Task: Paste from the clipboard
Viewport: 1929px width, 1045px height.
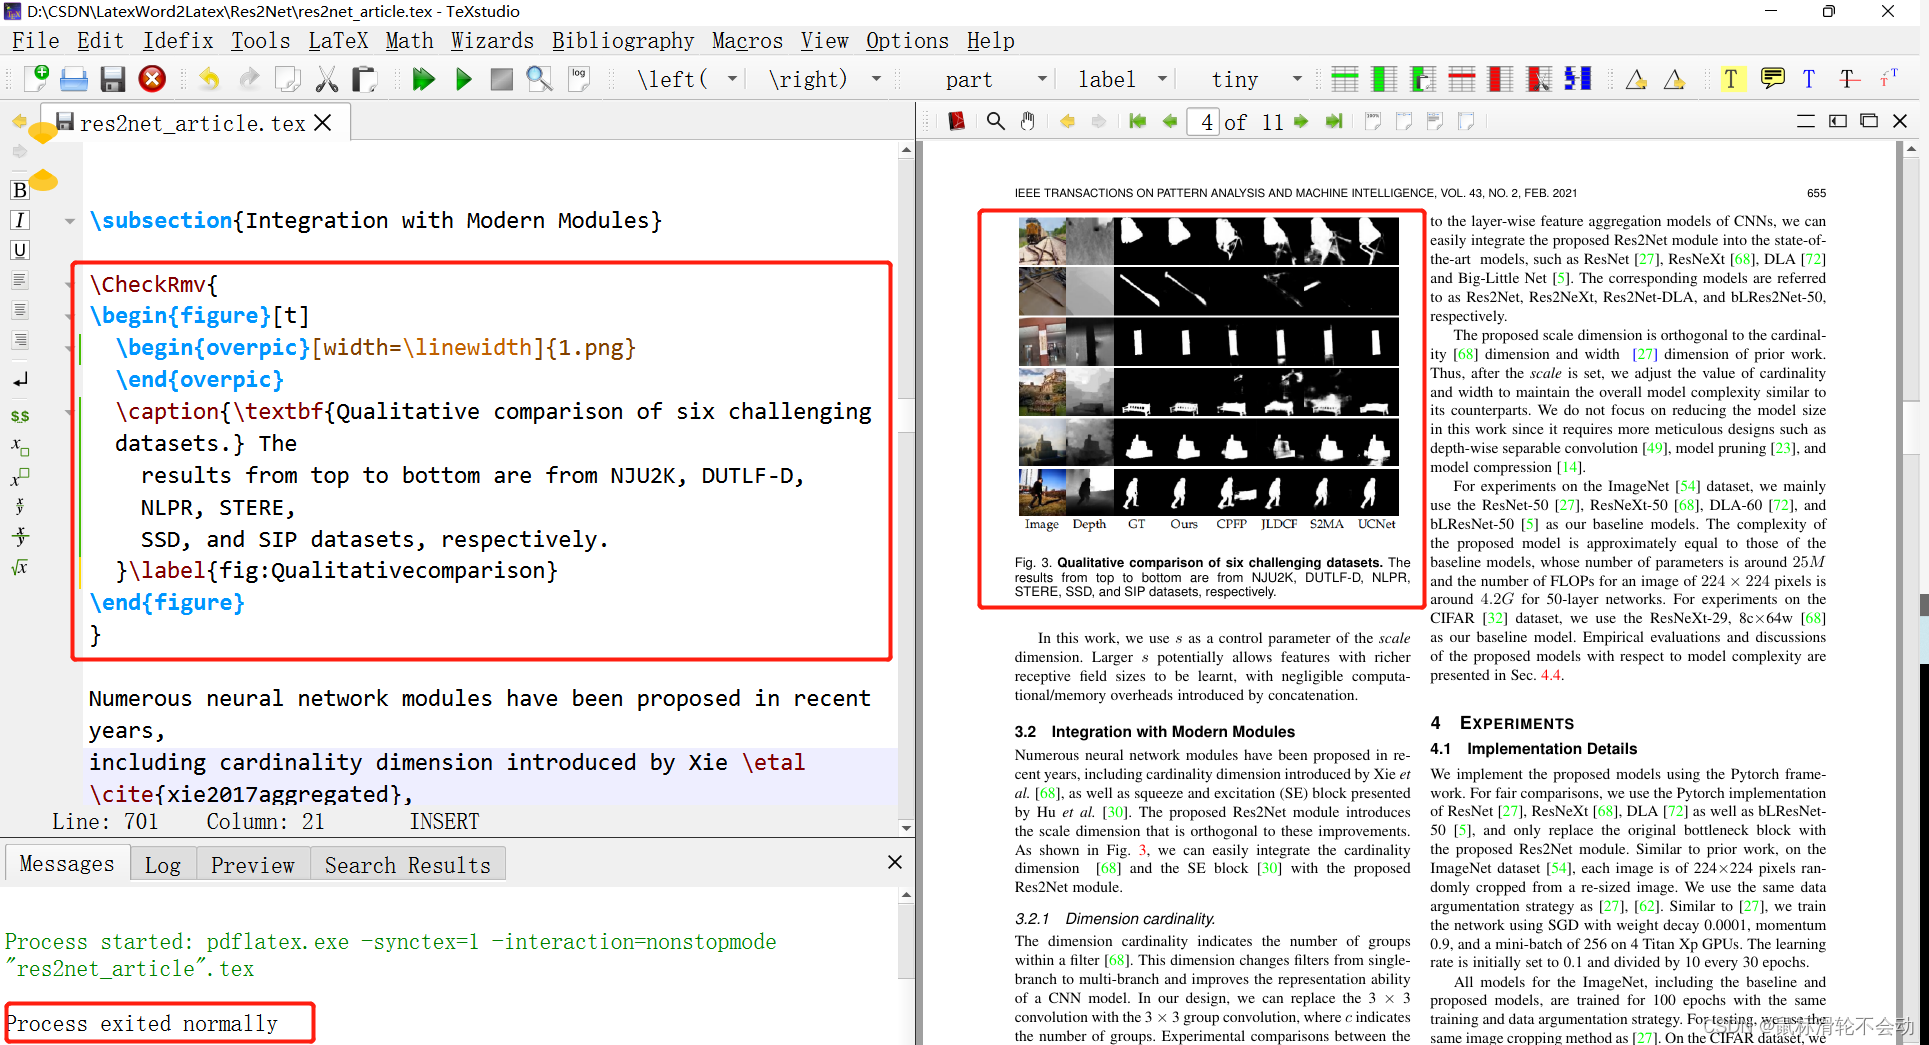Action: [x=364, y=79]
